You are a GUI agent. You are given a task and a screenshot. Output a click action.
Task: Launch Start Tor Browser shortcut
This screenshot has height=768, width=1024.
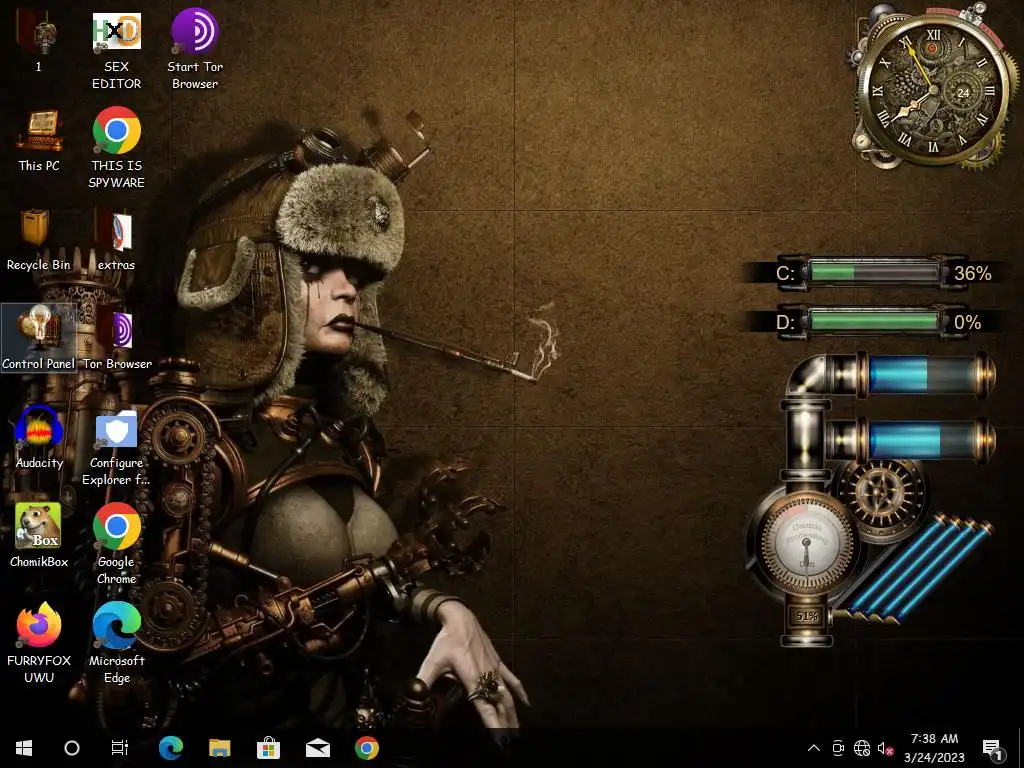pyautogui.click(x=195, y=49)
